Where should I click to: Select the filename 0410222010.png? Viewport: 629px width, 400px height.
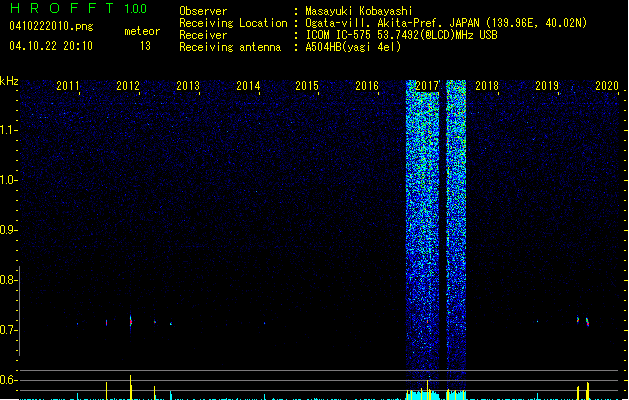51,27
